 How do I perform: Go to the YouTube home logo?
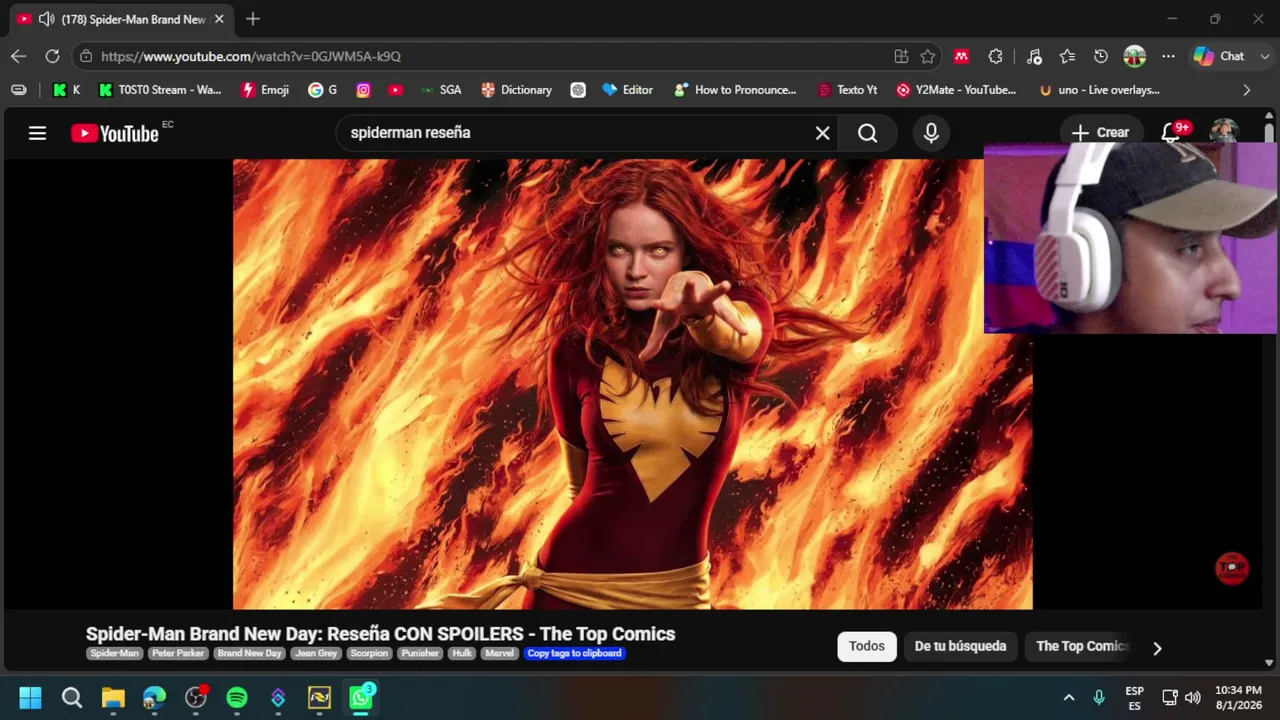(115, 133)
